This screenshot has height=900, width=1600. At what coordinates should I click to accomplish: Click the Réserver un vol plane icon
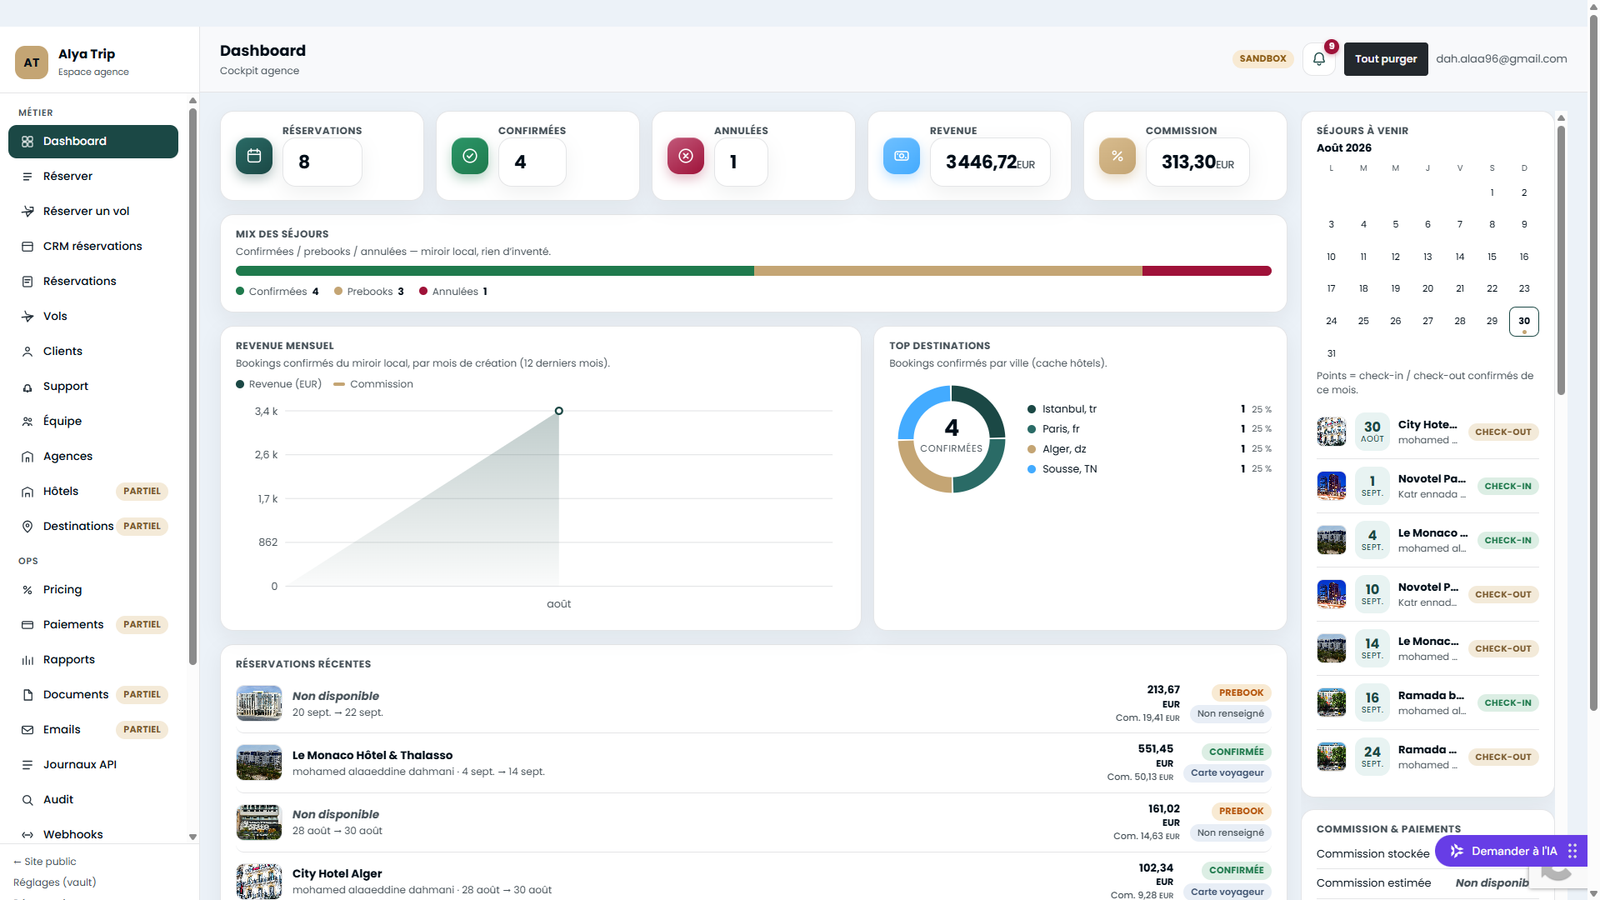click(x=28, y=211)
